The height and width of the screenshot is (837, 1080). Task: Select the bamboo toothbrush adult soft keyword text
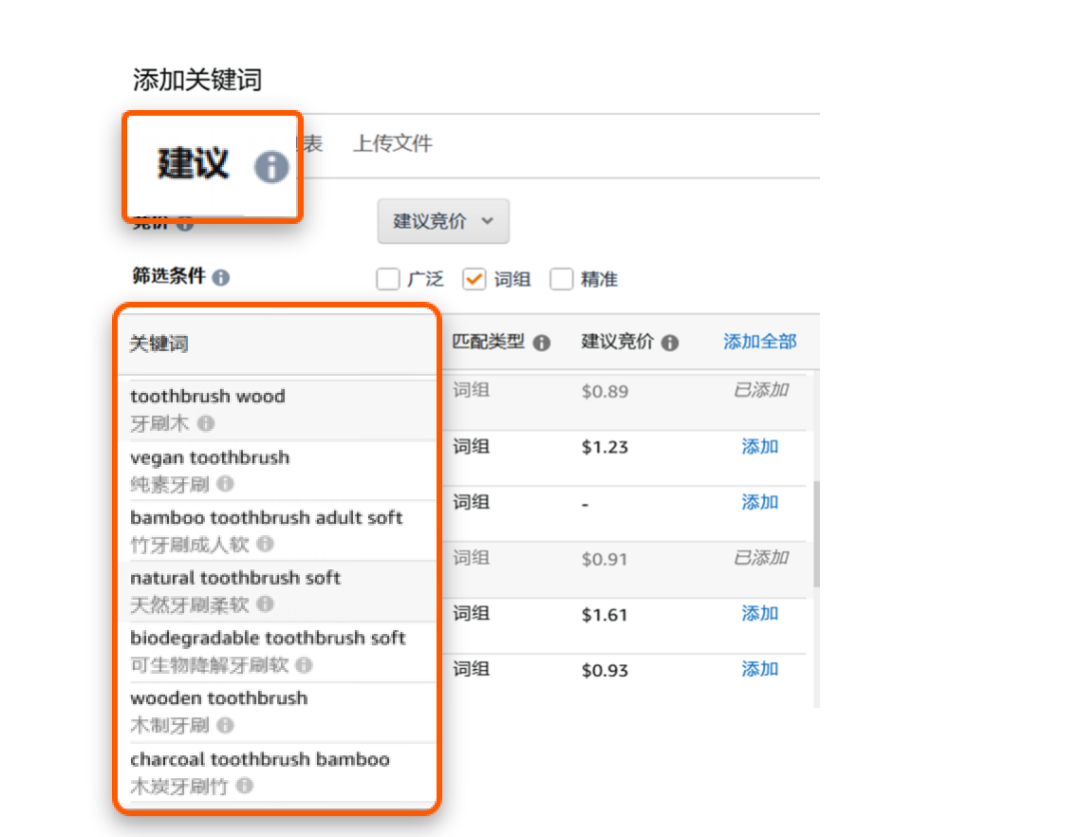click(267, 519)
